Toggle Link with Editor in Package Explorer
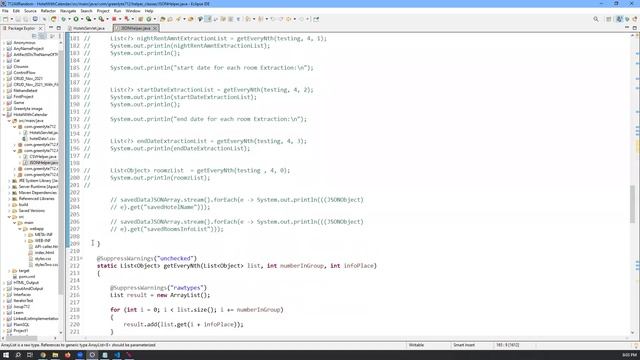The image size is (640, 360). 42,36
